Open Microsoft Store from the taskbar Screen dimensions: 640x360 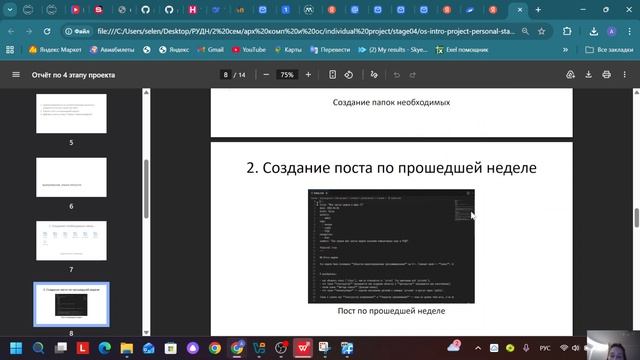coord(171,348)
